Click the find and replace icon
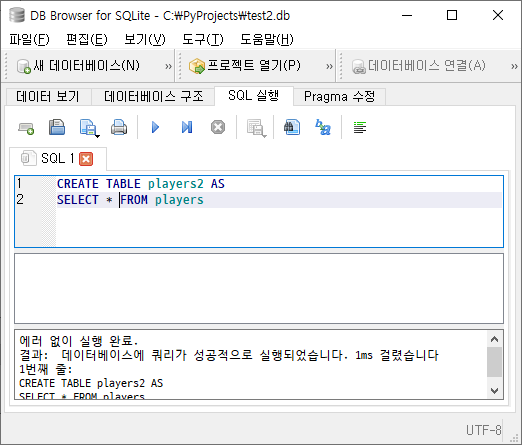The height and width of the screenshot is (445, 522). [x=323, y=127]
